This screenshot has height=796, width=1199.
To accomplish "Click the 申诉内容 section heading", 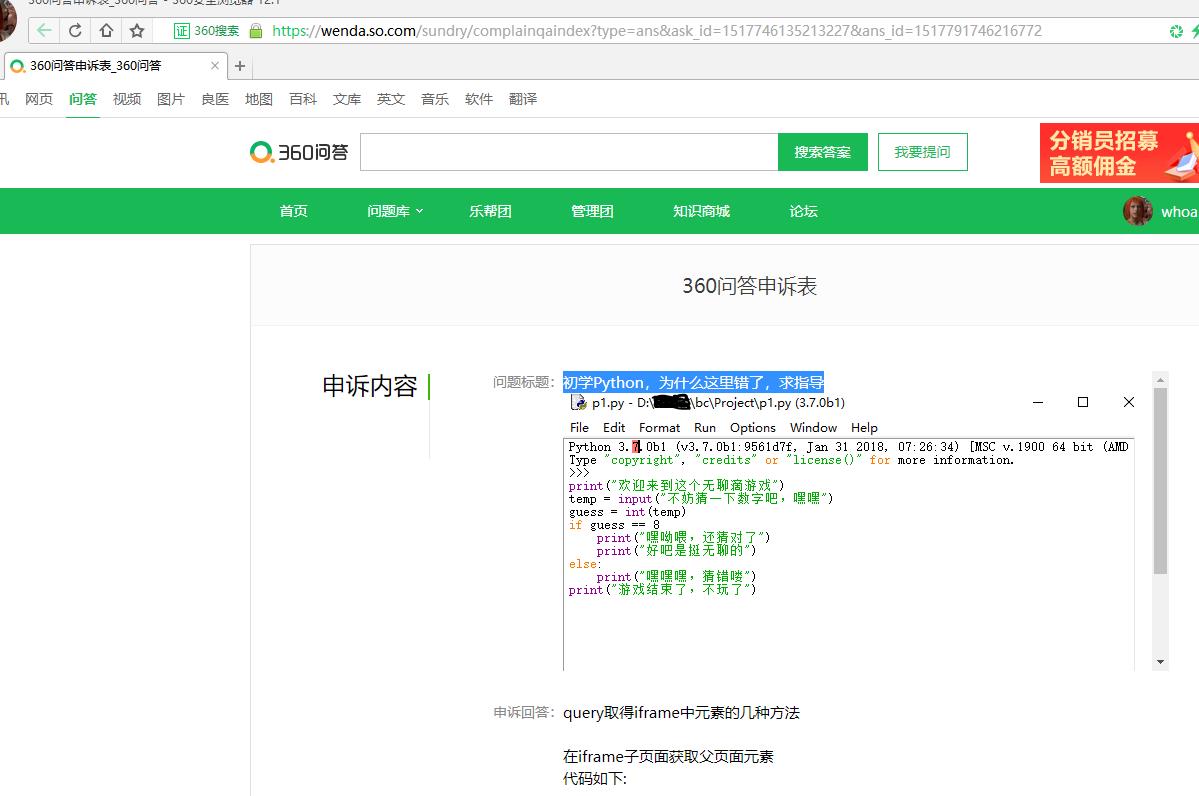I will [x=370, y=386].
